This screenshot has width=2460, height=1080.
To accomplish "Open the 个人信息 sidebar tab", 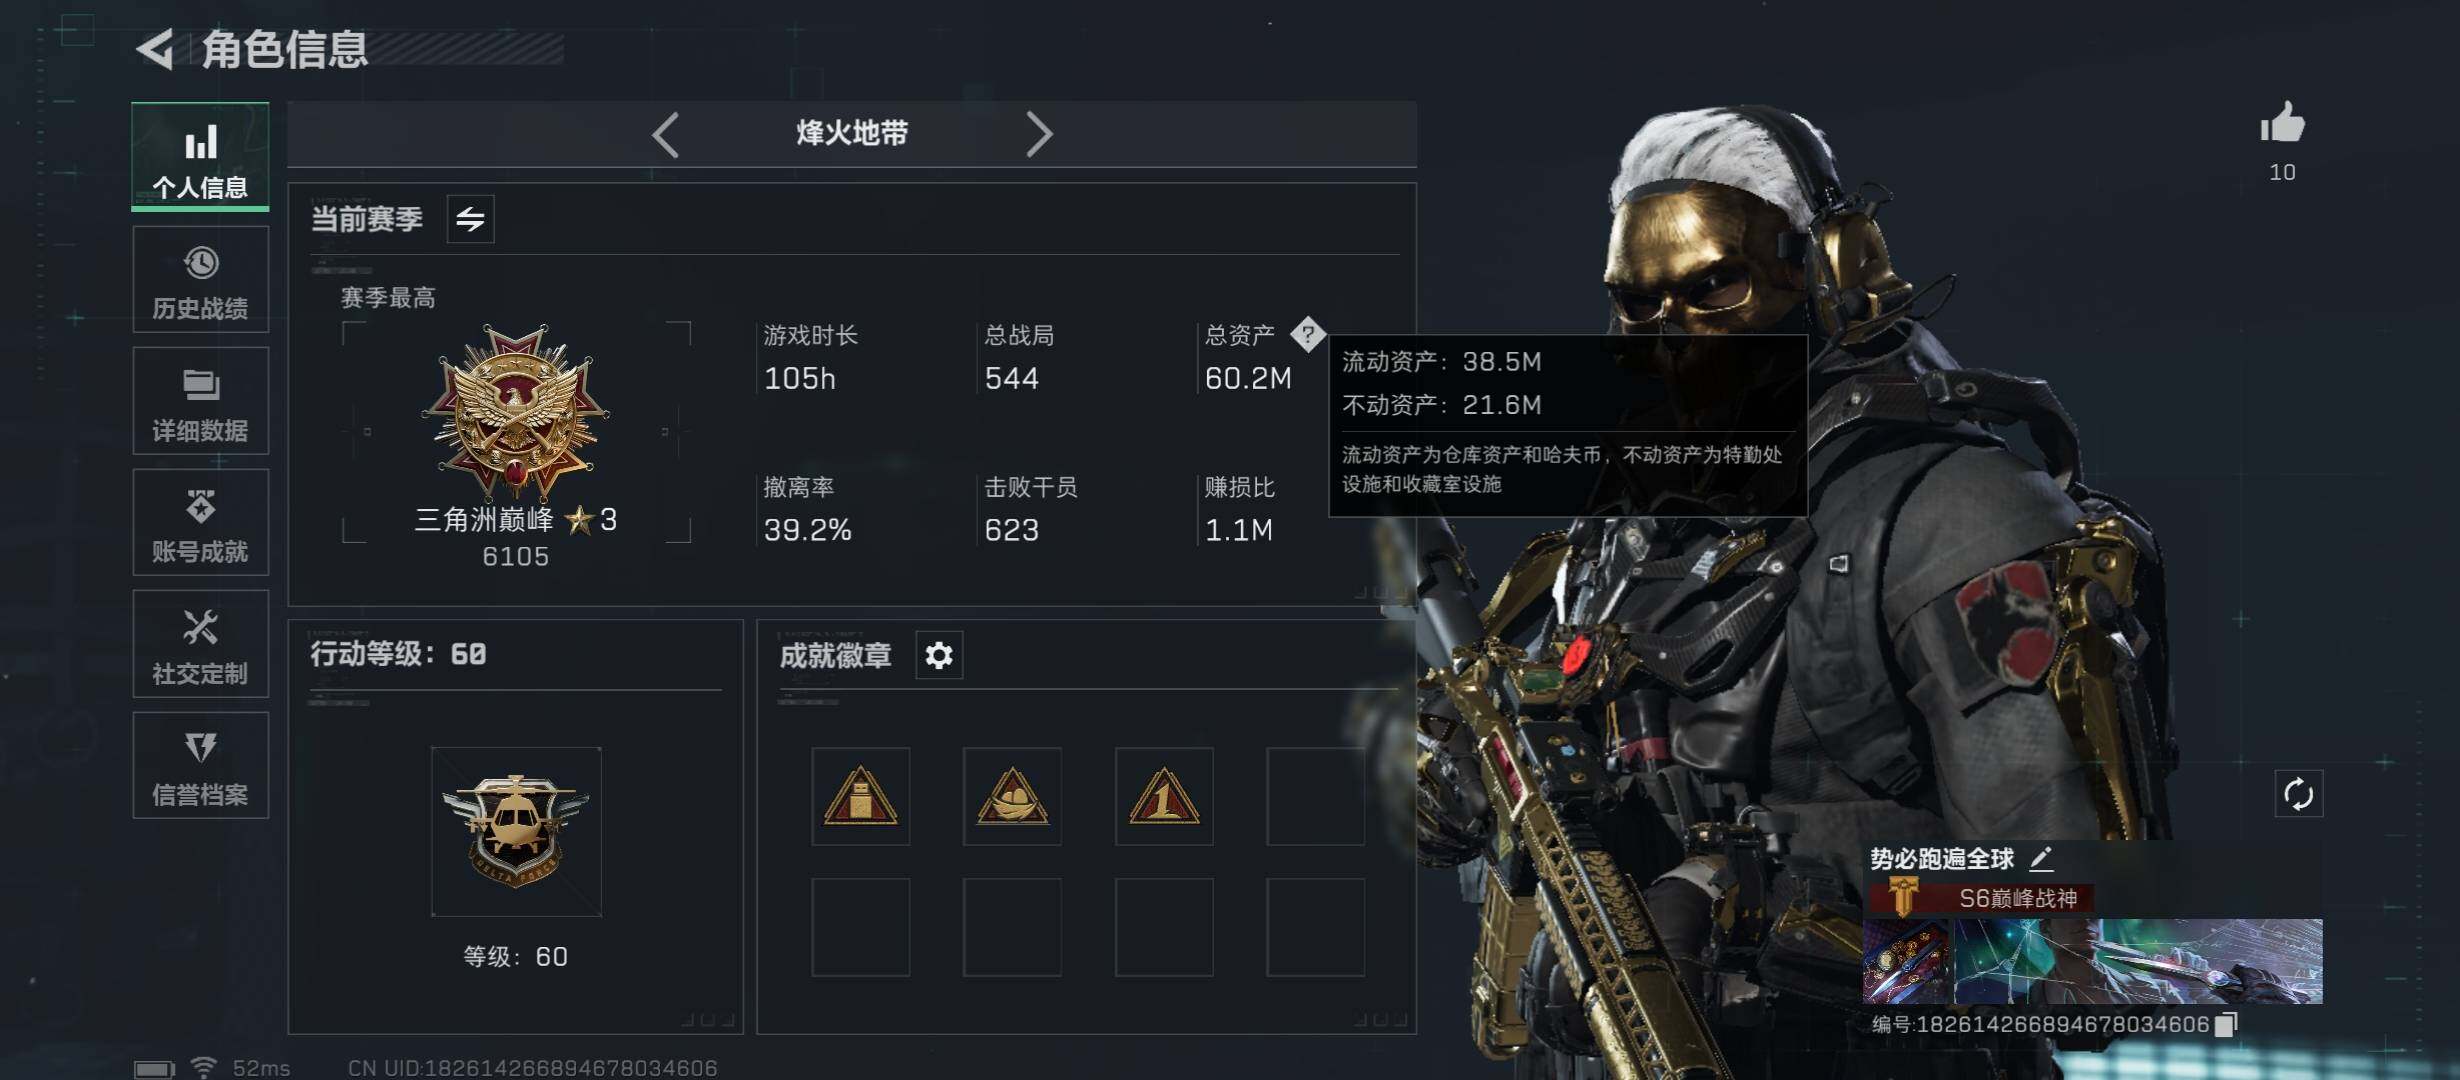I will coord(200,157).
